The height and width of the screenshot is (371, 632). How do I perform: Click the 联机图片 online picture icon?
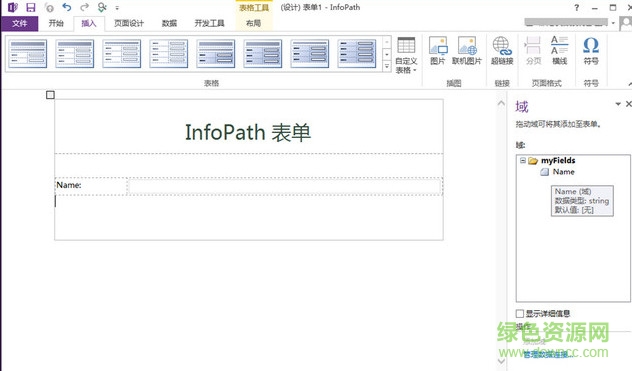467,51
